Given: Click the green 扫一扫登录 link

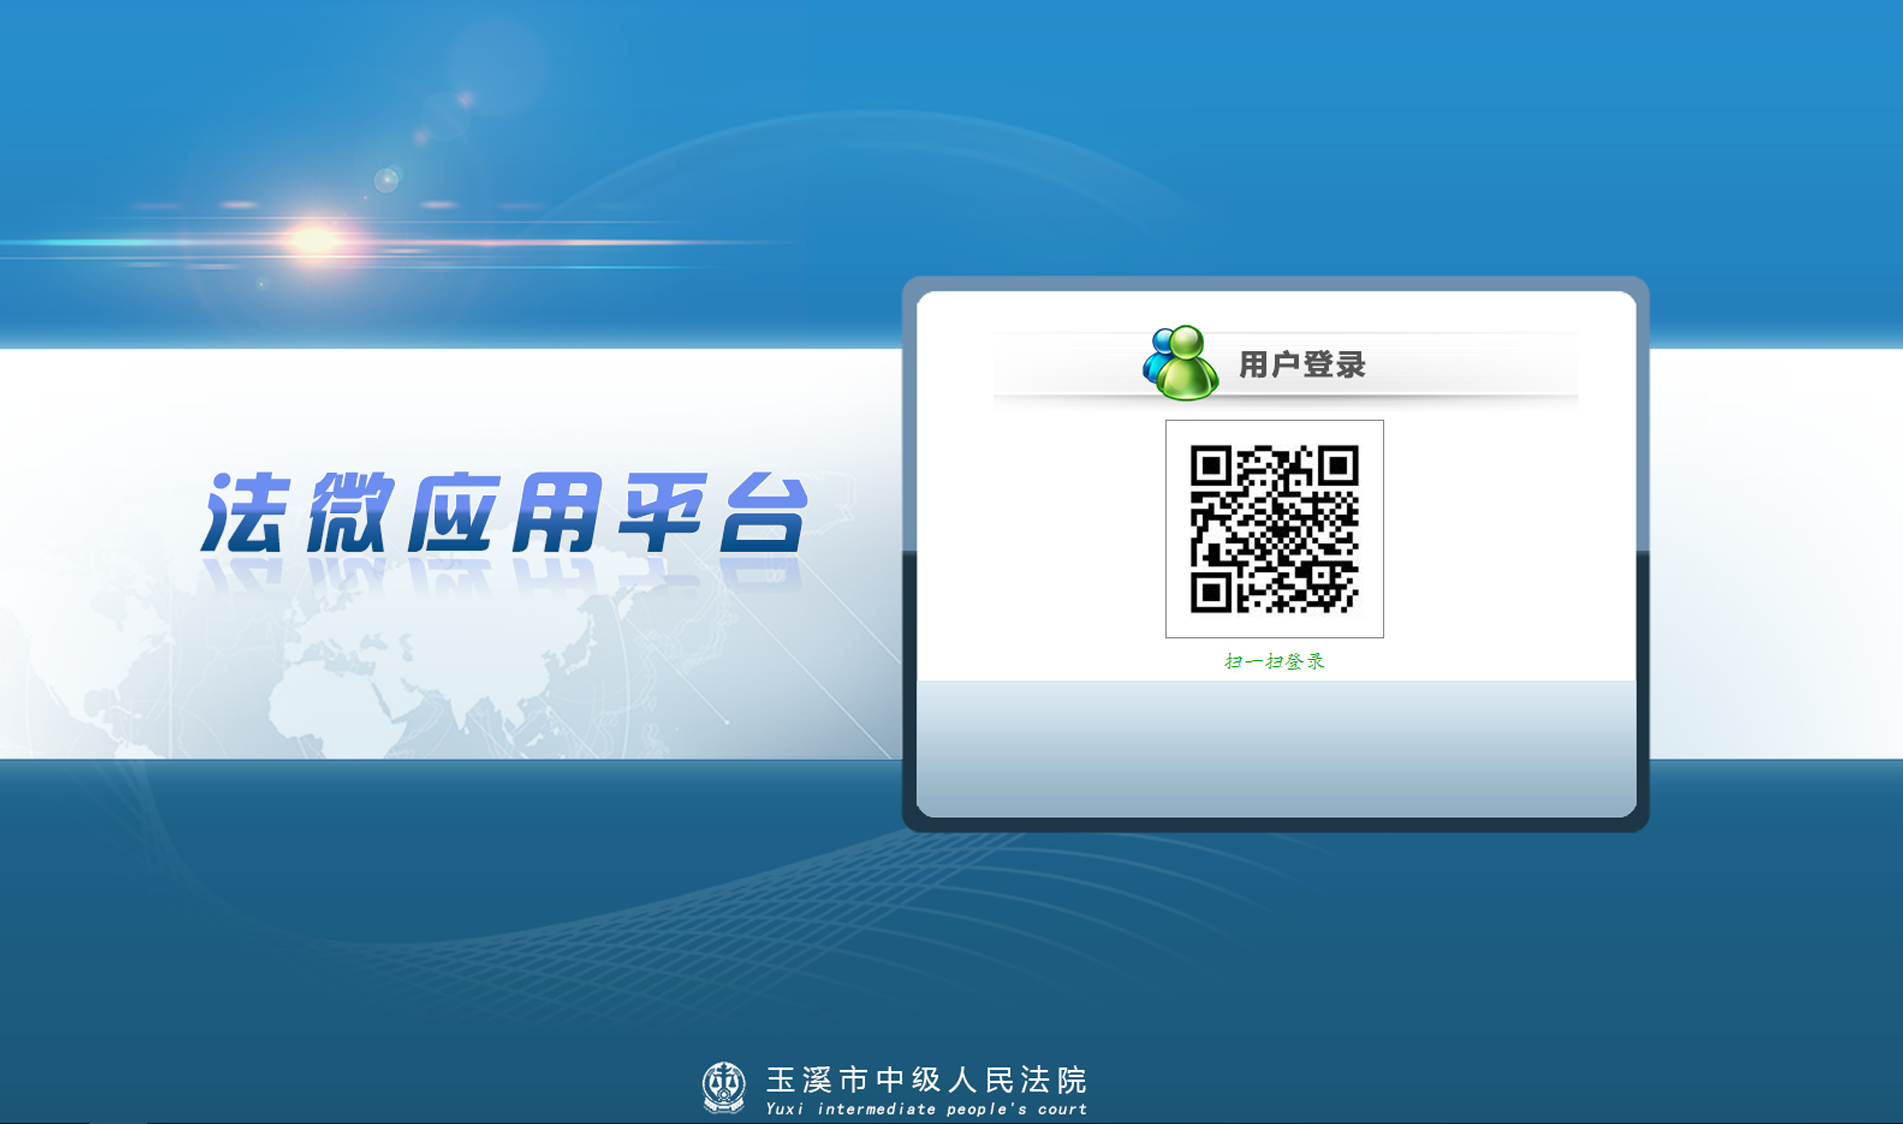Looking at the screenshot, I should tap(1274, 661).
